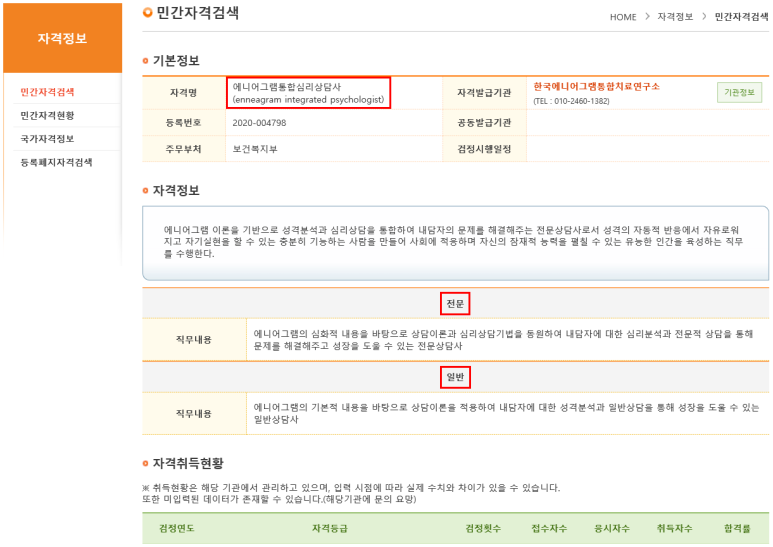This screenshot has height=547, width=773.
Task: Click the 자격명 label cell
Action: pos(184,93)
